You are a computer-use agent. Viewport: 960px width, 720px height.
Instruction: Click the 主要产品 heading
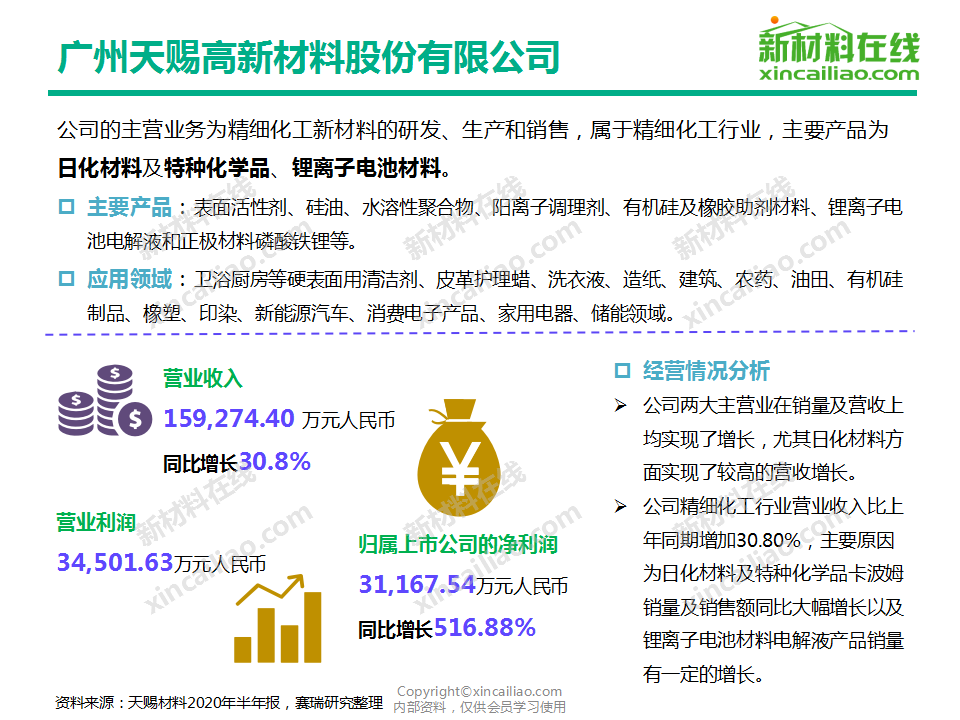point(129,207)
